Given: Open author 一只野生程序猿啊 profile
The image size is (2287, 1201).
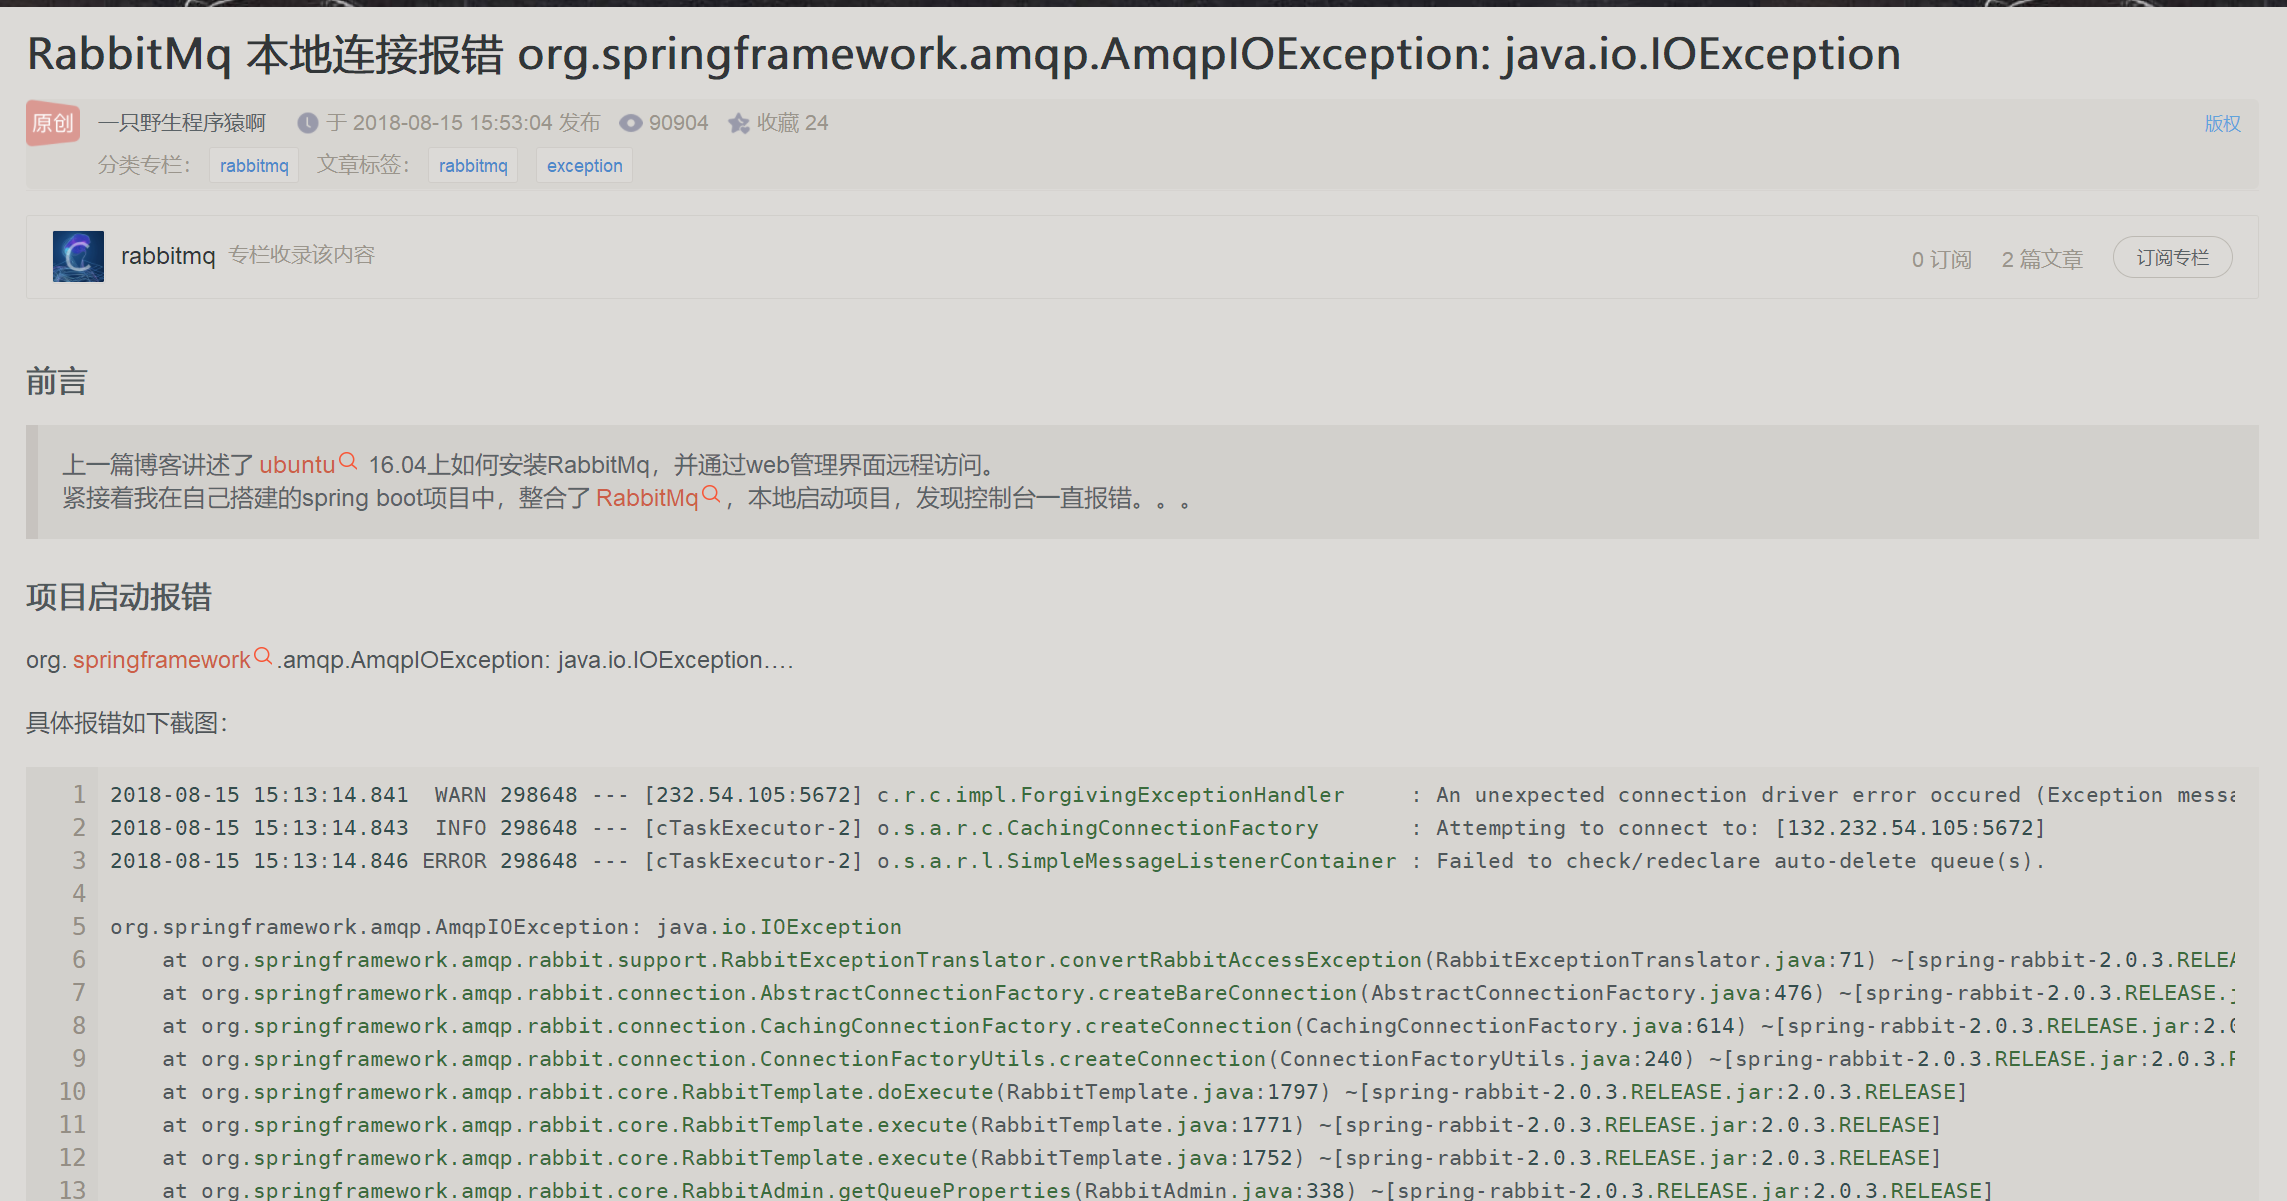Looking at the screenshot, I should pos(182,123).
